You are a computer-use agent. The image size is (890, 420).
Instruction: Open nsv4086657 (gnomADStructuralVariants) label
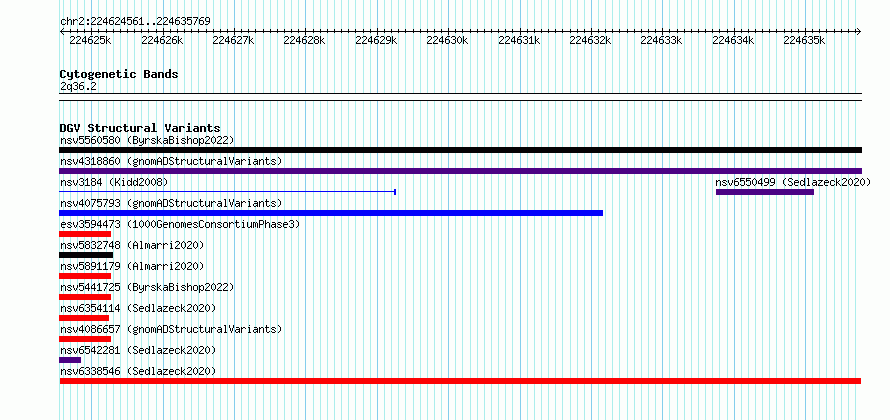[171, 329]
